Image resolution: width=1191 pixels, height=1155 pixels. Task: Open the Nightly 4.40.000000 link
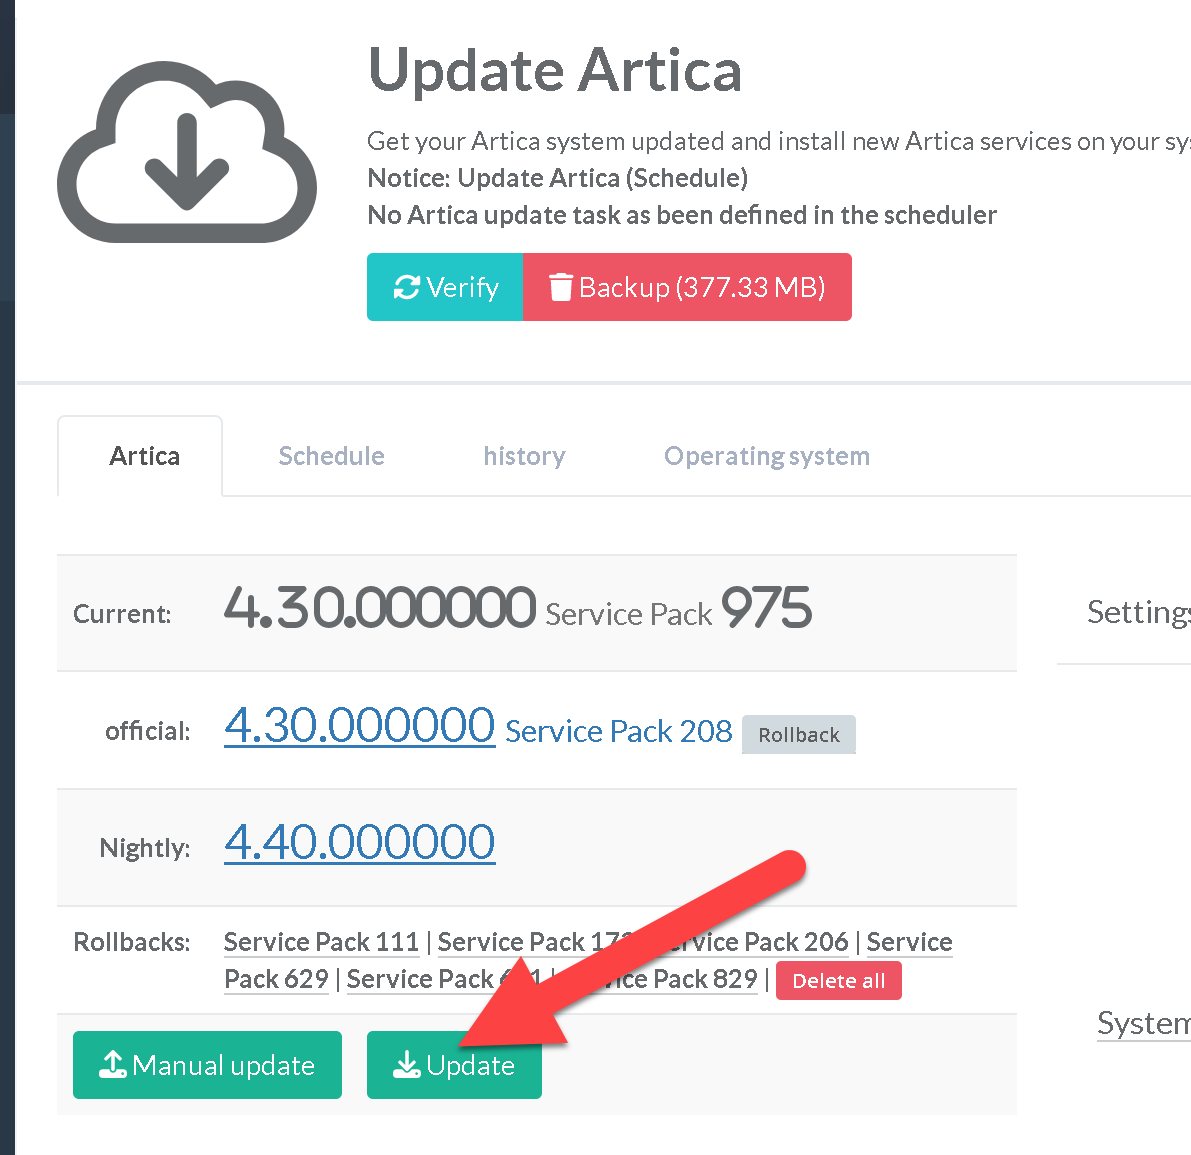[x=359, y=842]
